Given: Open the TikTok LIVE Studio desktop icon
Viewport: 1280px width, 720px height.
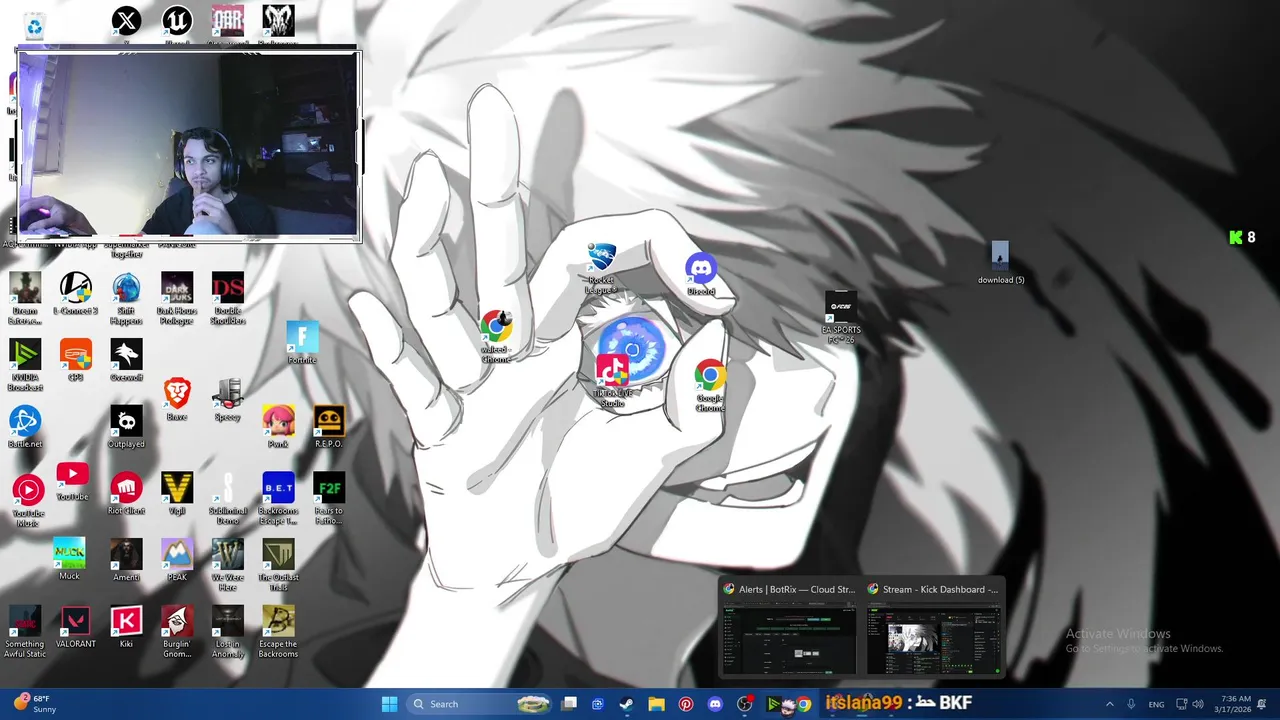Looking at the screenshot, I should pos(612,381).
